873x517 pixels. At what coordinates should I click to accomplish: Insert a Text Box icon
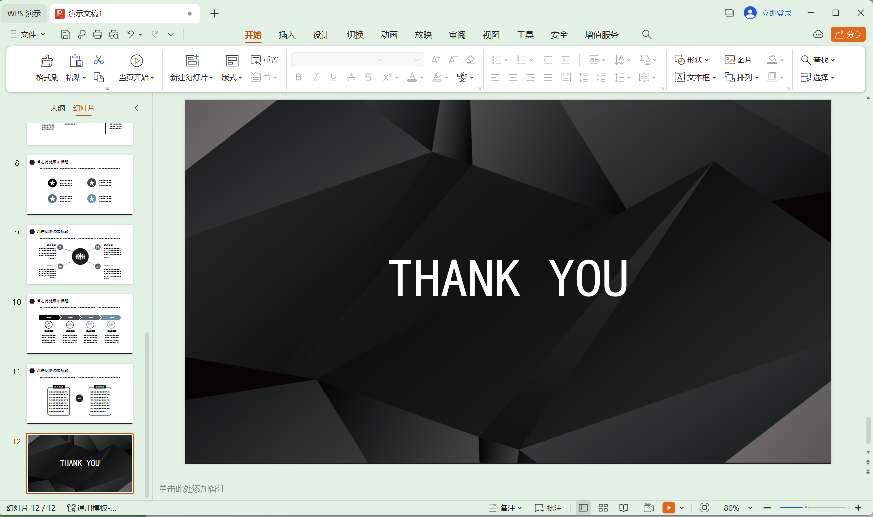[x=680, y=77]
